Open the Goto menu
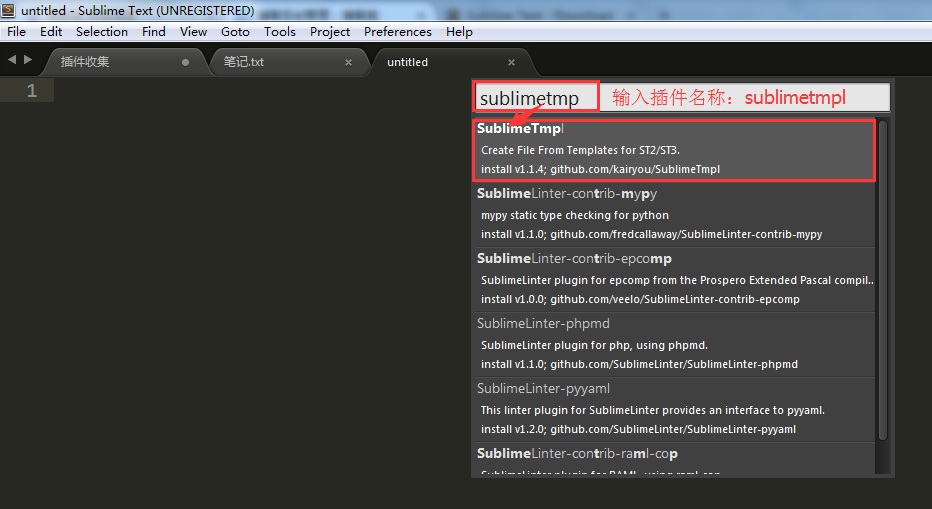Image resolution: width=932 pixels, height=509 pixels. [235, 32]
